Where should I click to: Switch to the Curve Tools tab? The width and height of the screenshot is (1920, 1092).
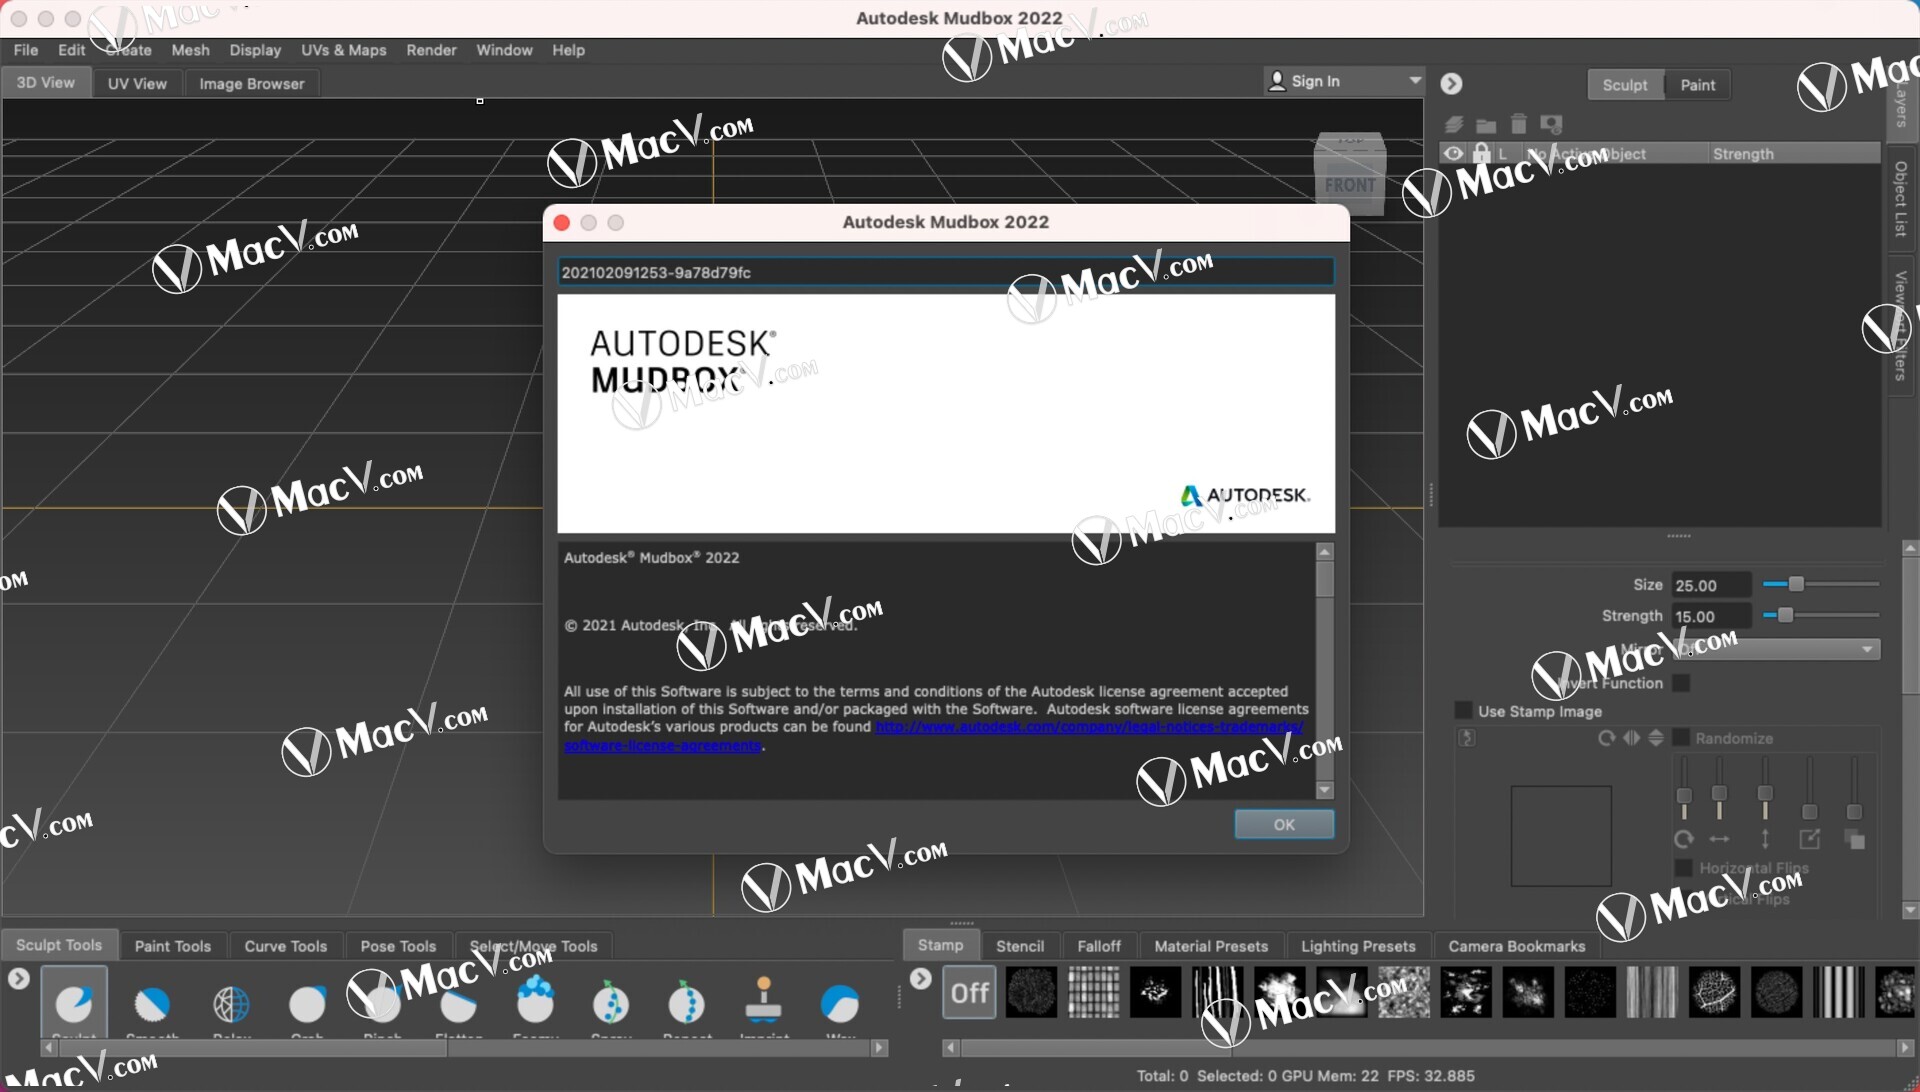tap(285, 946)
